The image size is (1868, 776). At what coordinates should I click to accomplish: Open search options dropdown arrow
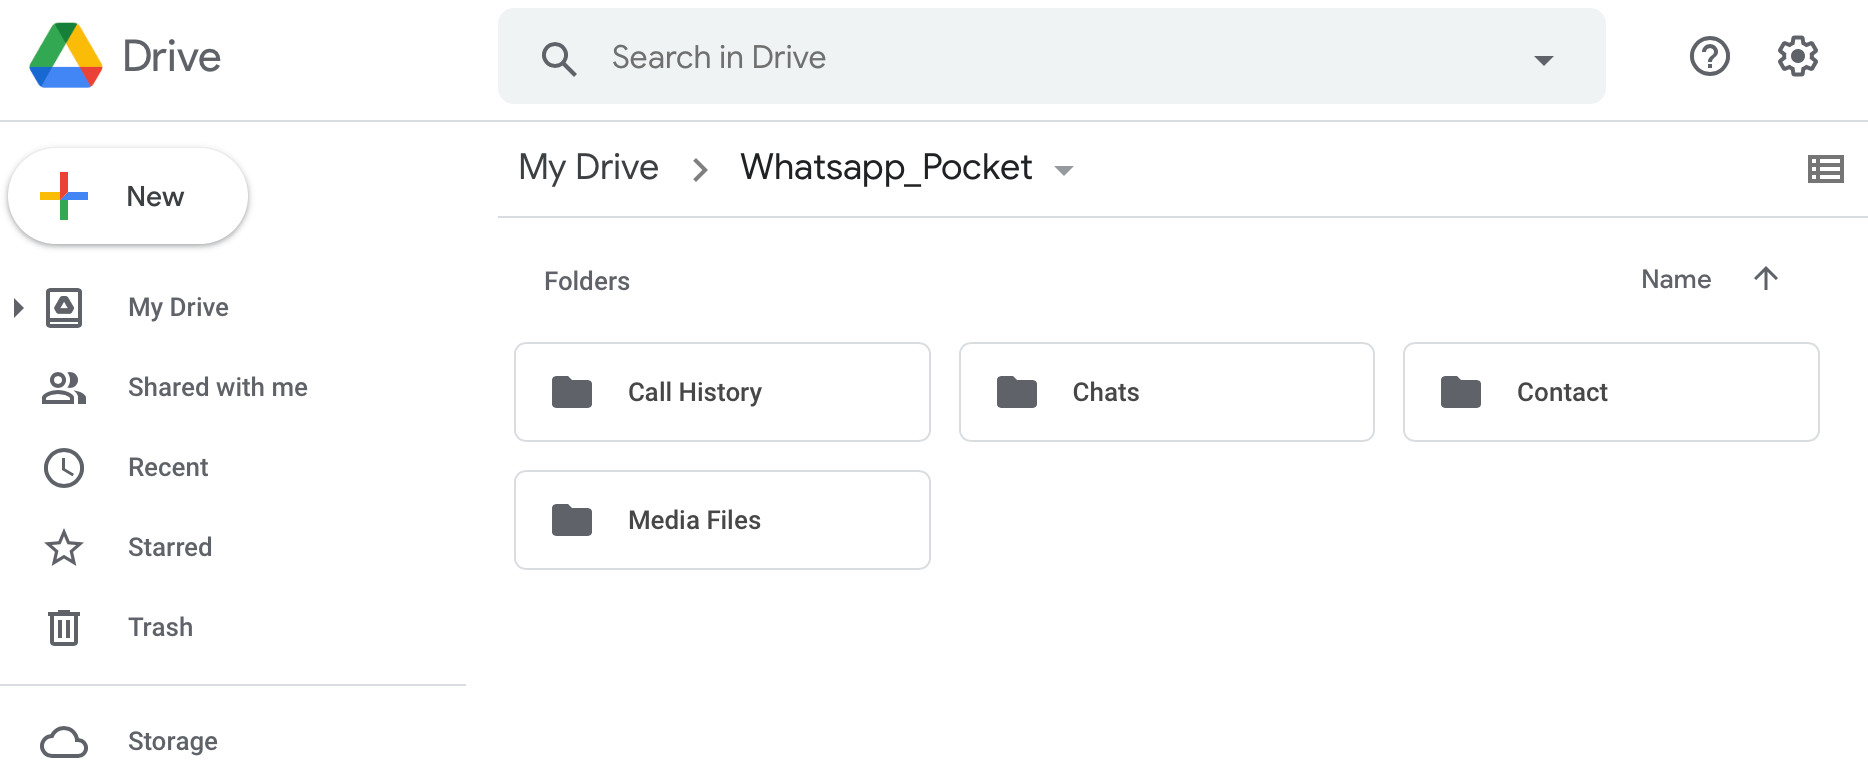coord(1544,60)
